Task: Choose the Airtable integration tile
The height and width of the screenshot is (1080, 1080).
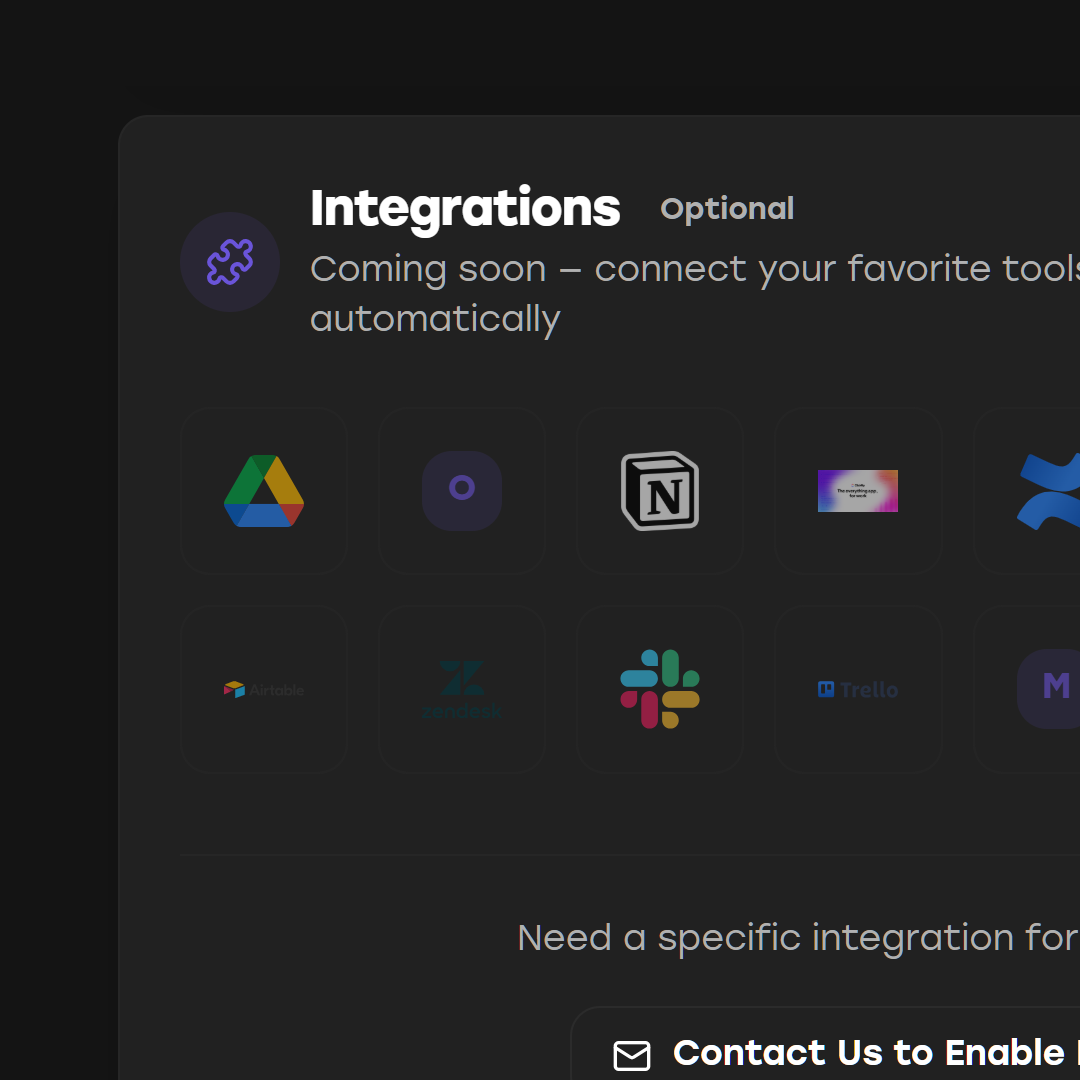Action: pyautogui.click(x=264, y=689)
